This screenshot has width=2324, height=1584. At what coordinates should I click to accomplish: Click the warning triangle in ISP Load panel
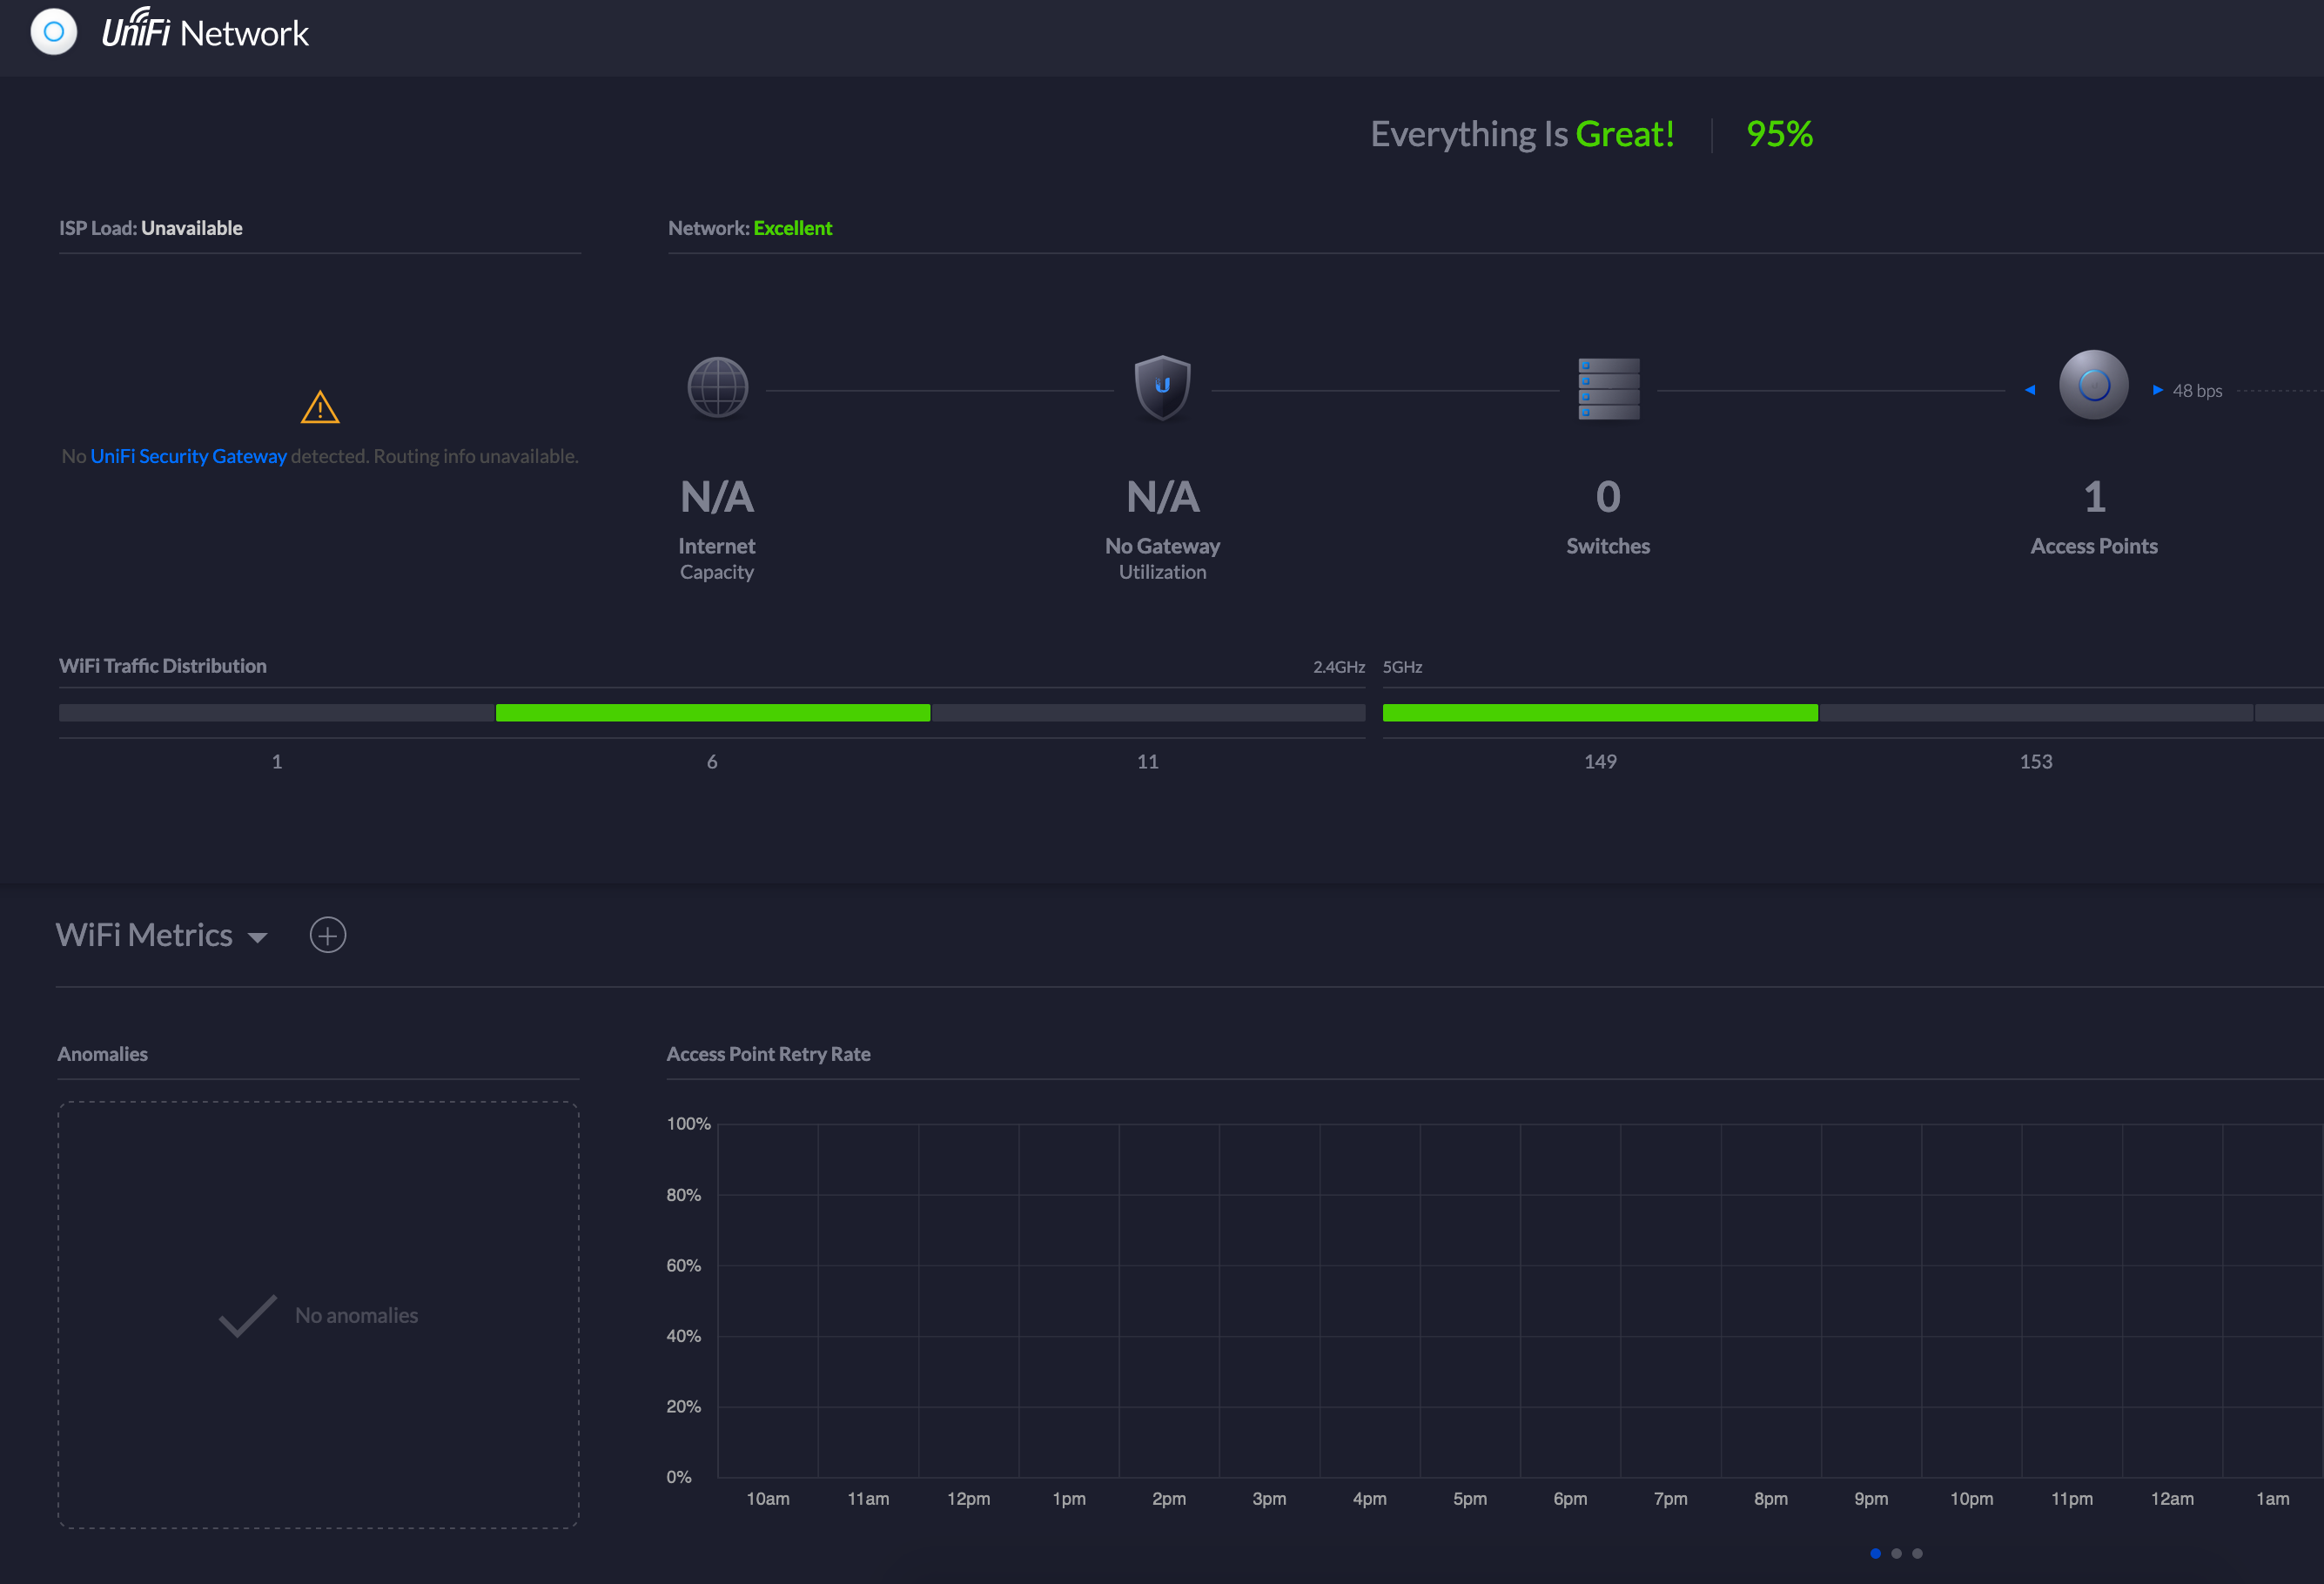point(319,407)
